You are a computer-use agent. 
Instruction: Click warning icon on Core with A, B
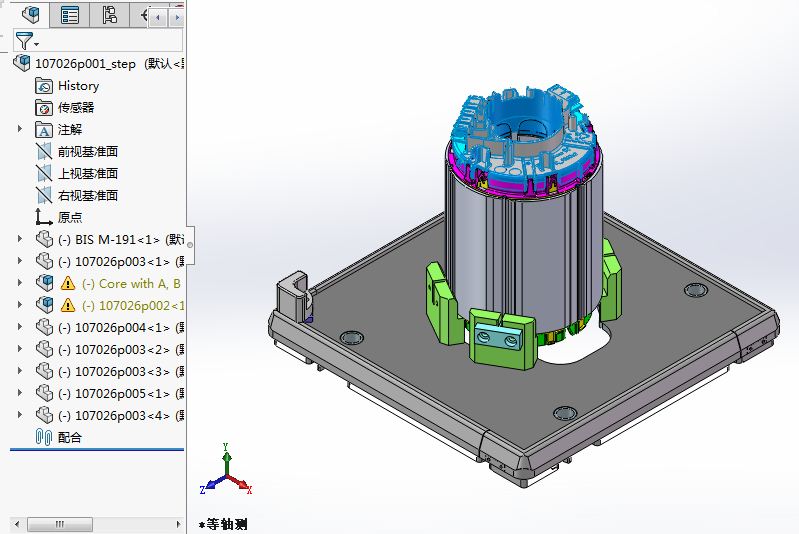[68, 283]
